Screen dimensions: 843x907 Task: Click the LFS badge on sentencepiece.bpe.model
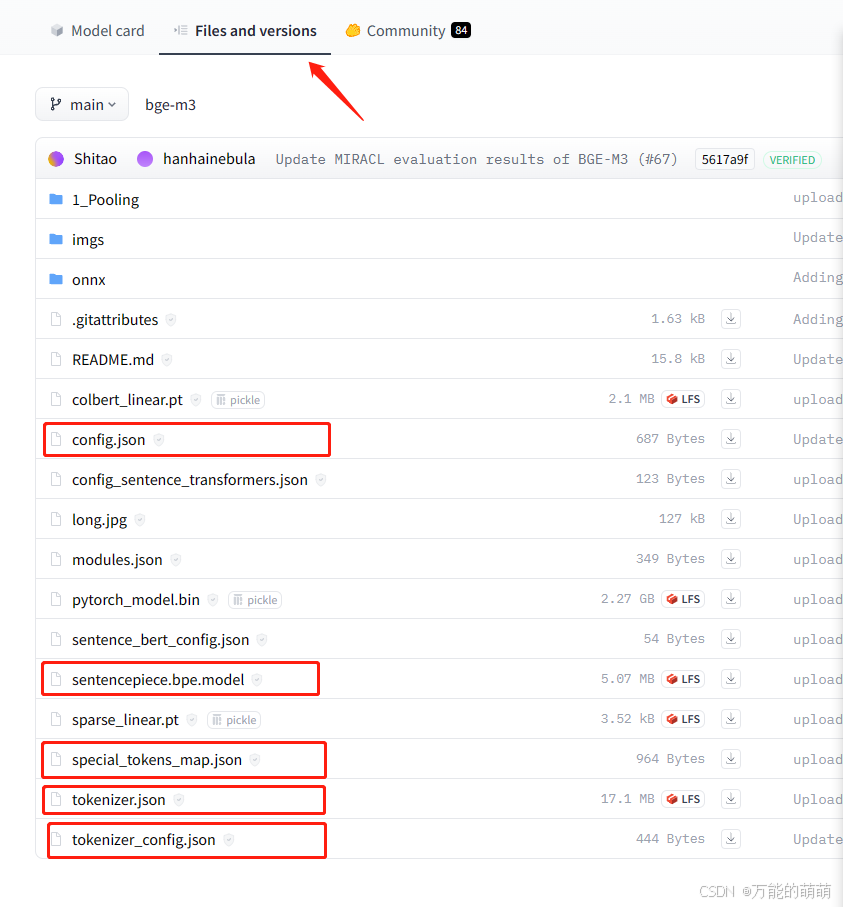(x=683, y=679)
